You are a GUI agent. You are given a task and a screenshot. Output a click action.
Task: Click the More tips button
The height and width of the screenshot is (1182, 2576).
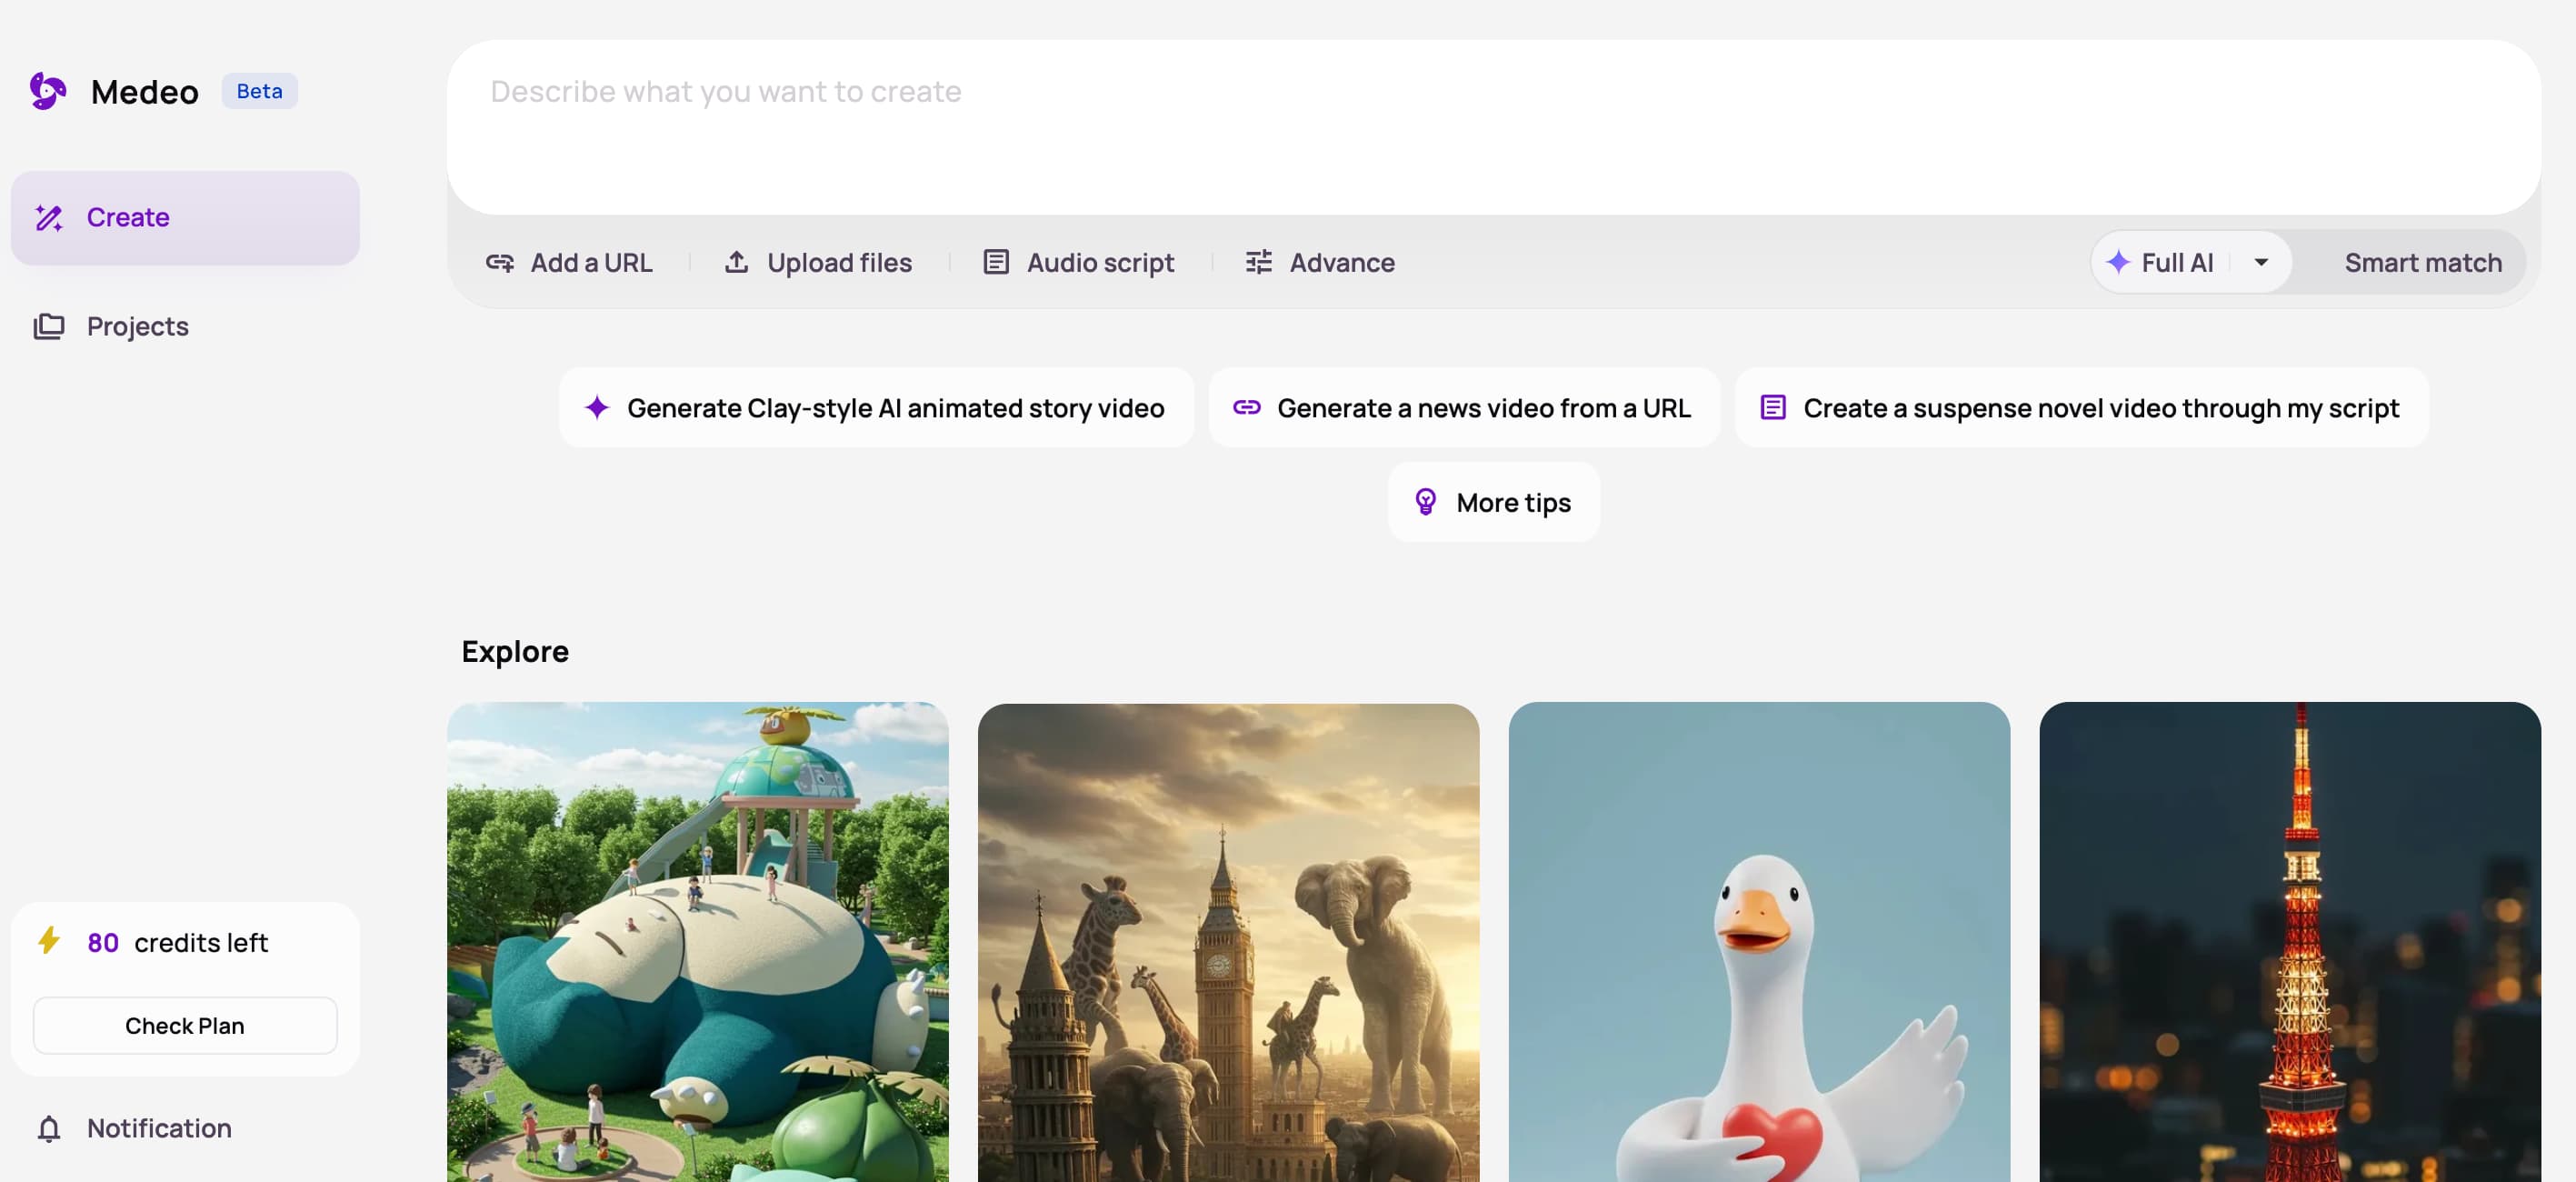(1493, 502)
